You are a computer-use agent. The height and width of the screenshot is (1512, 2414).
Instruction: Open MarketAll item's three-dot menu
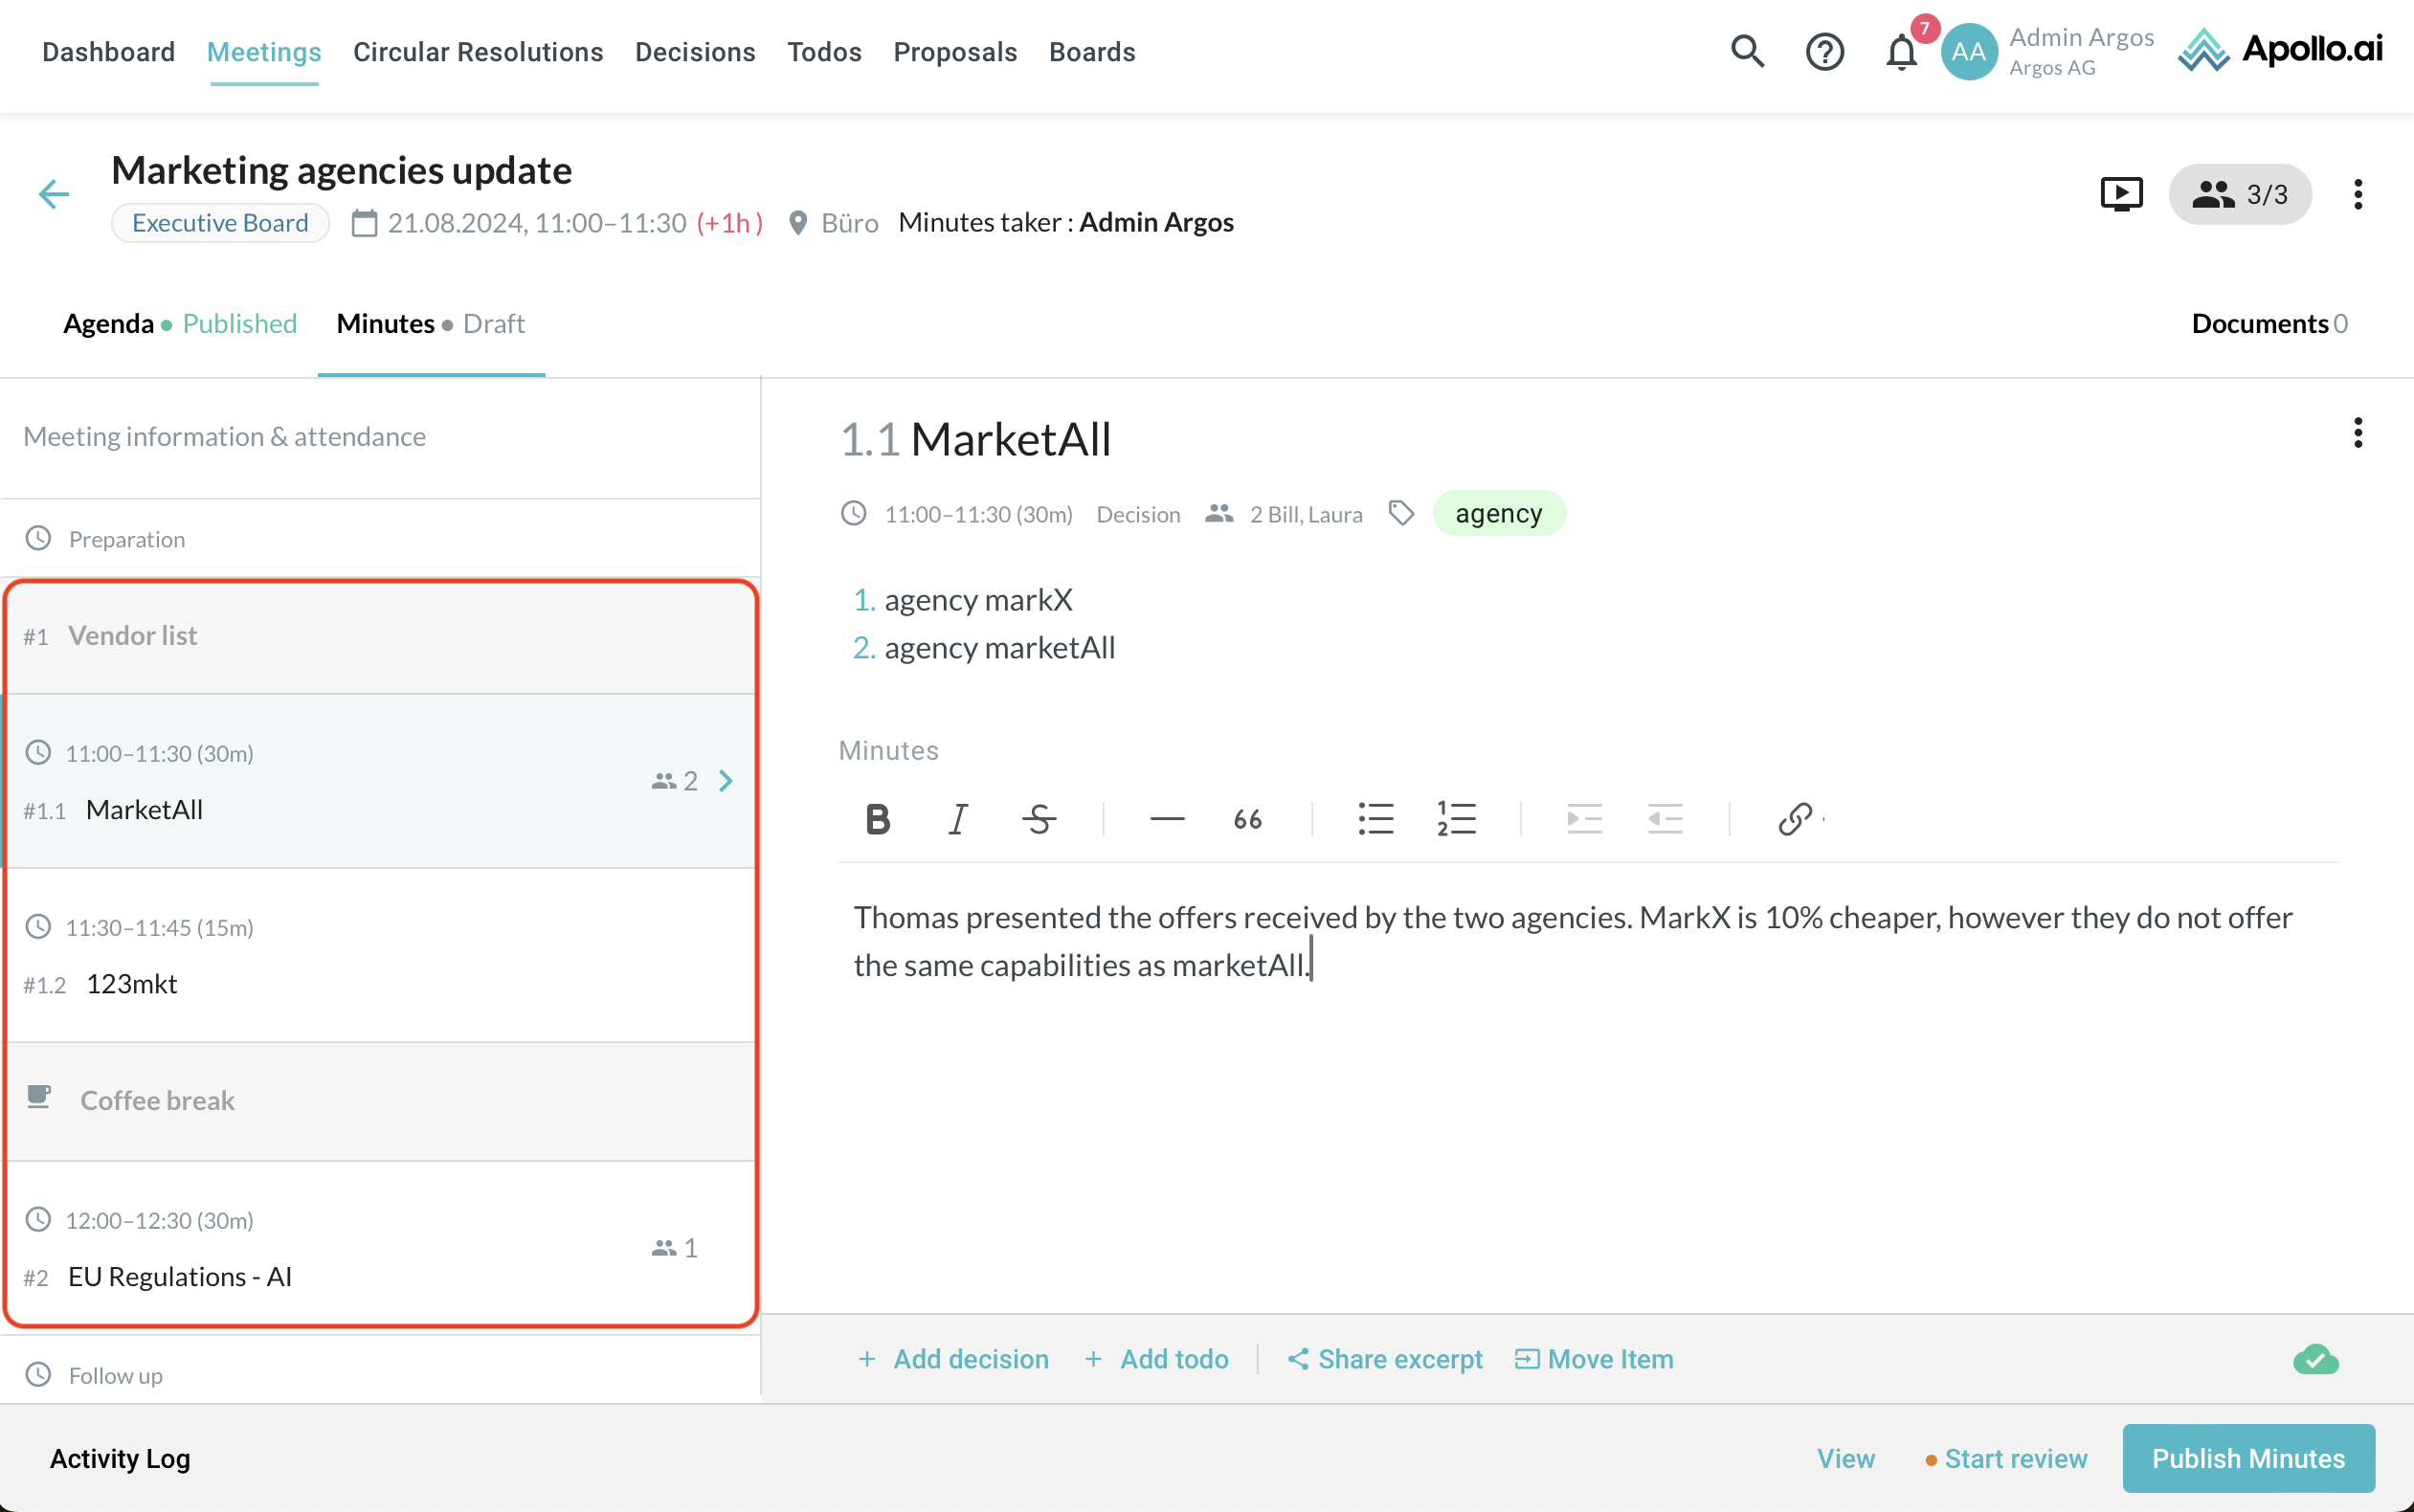tap(2357, 433)
